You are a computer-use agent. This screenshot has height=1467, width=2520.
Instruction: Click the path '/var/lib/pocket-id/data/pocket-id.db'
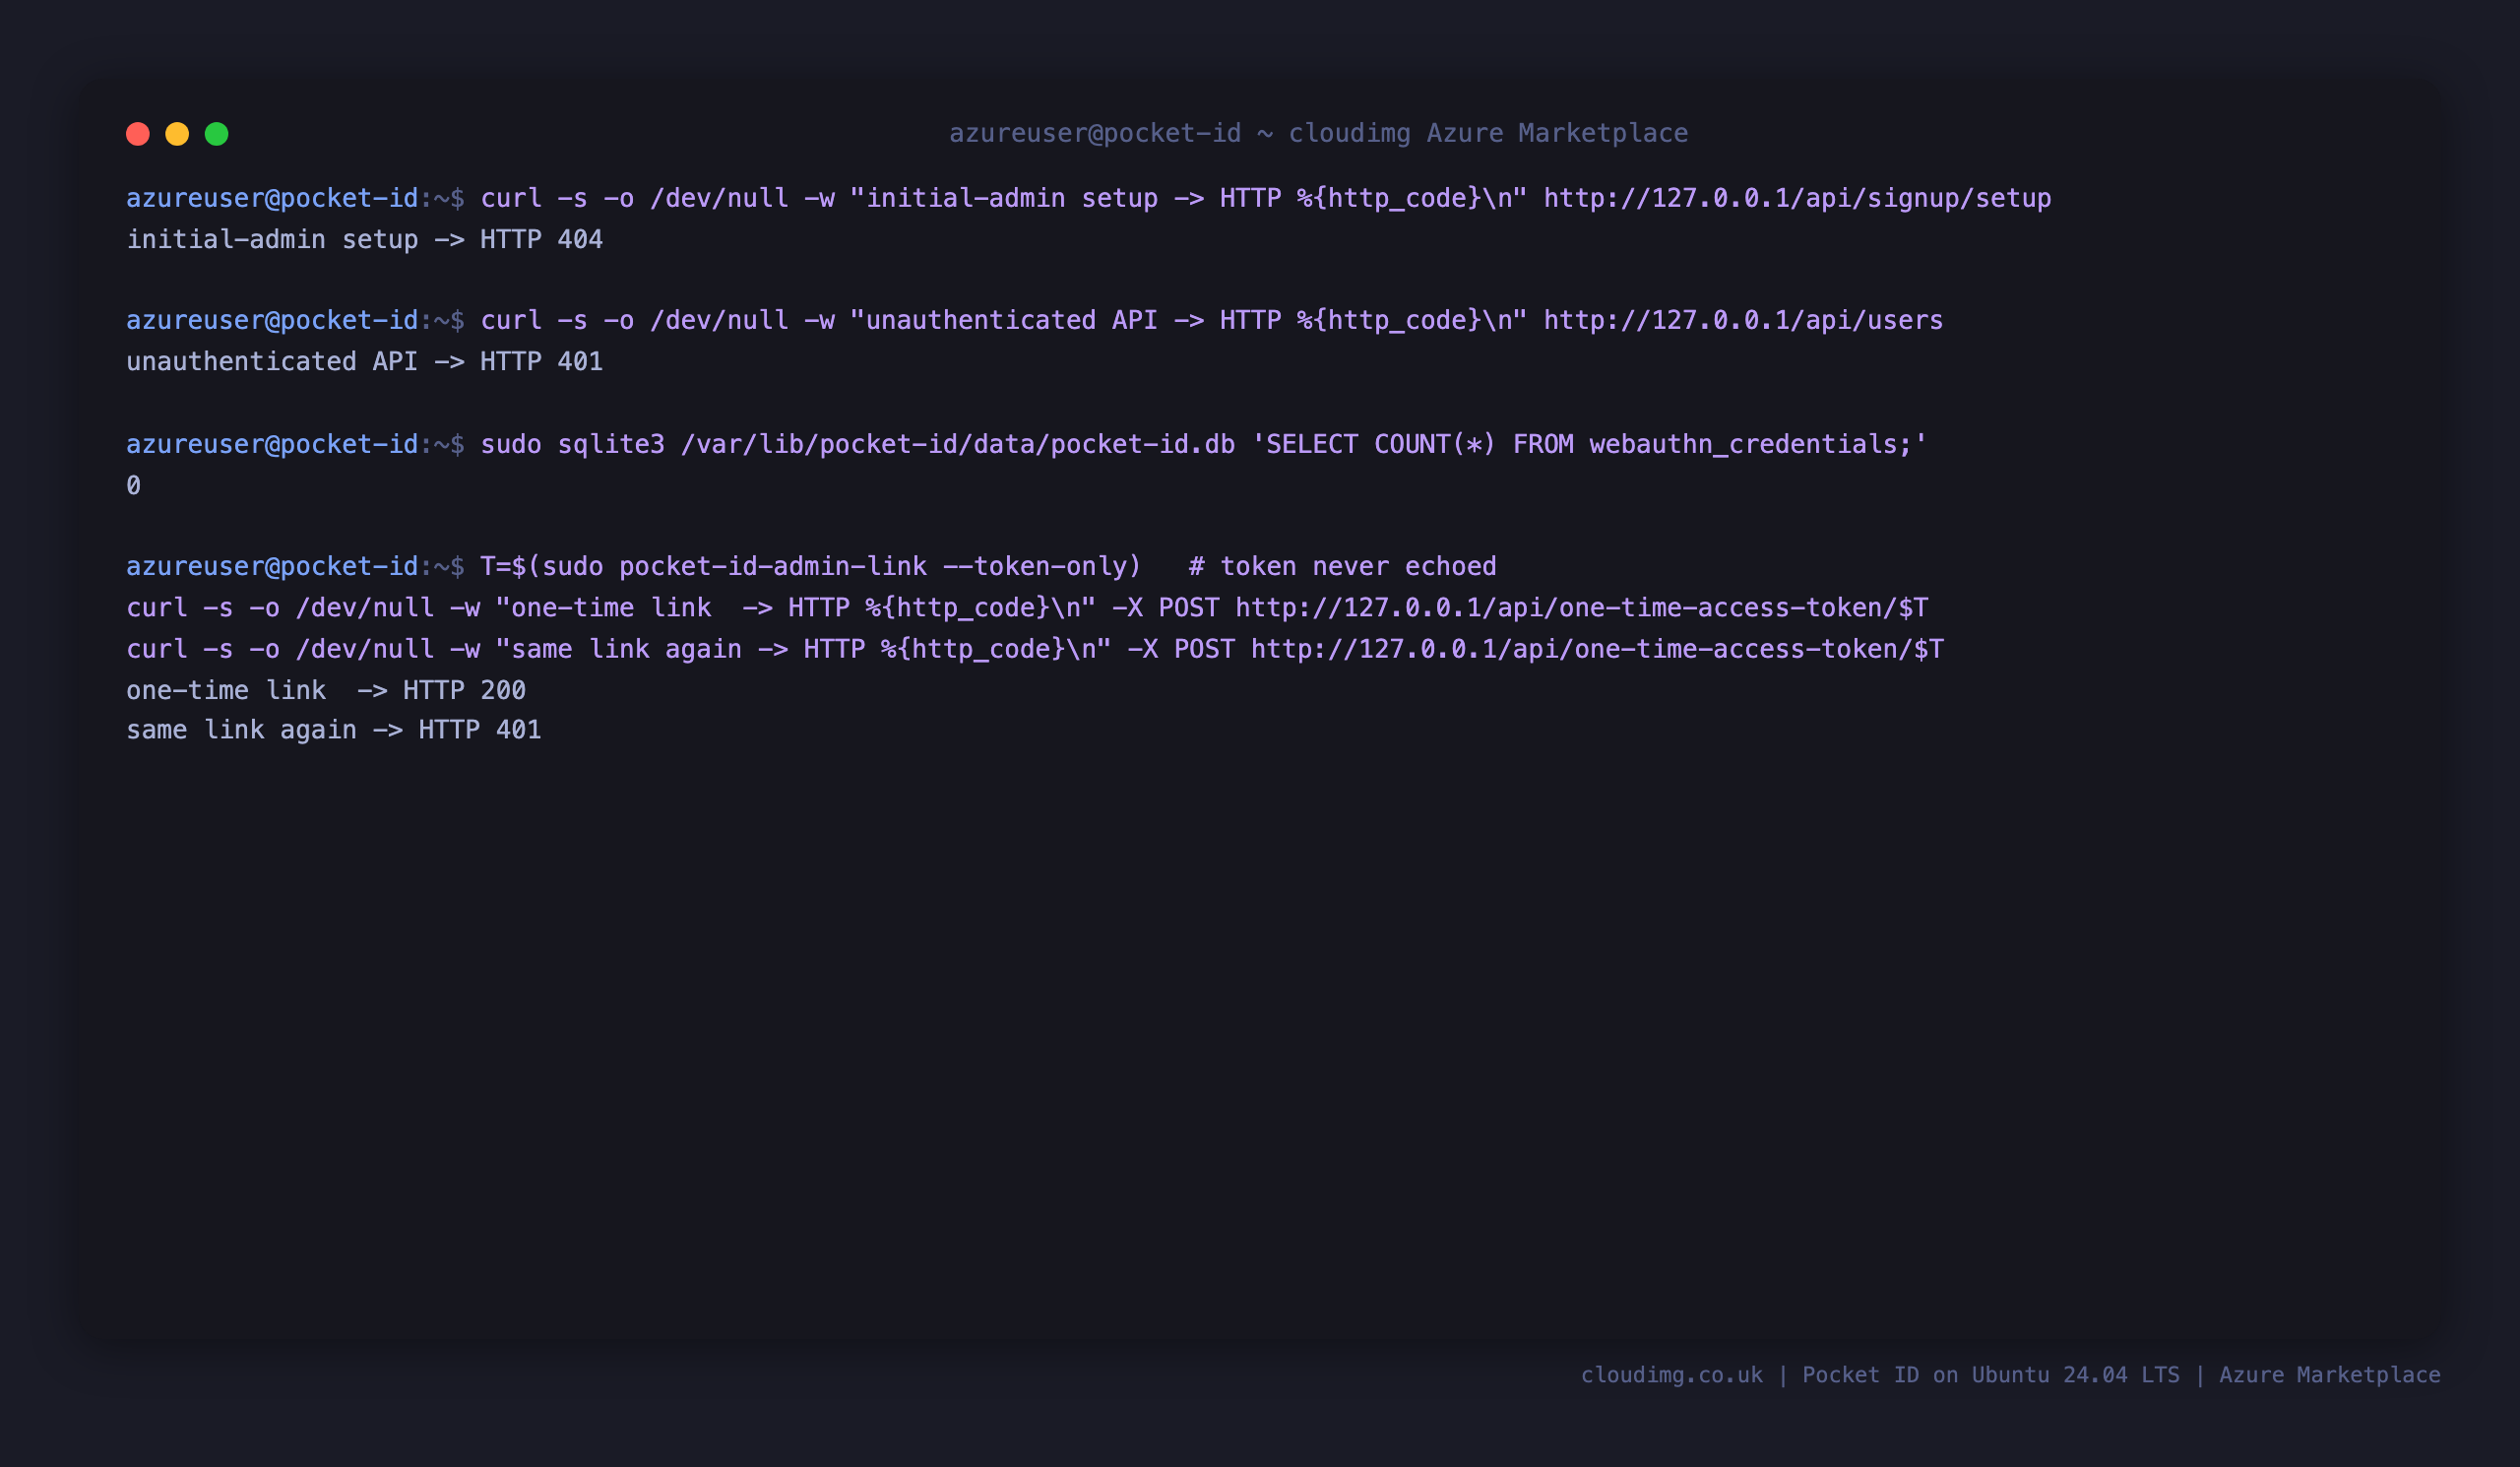(x=958, y=444)
